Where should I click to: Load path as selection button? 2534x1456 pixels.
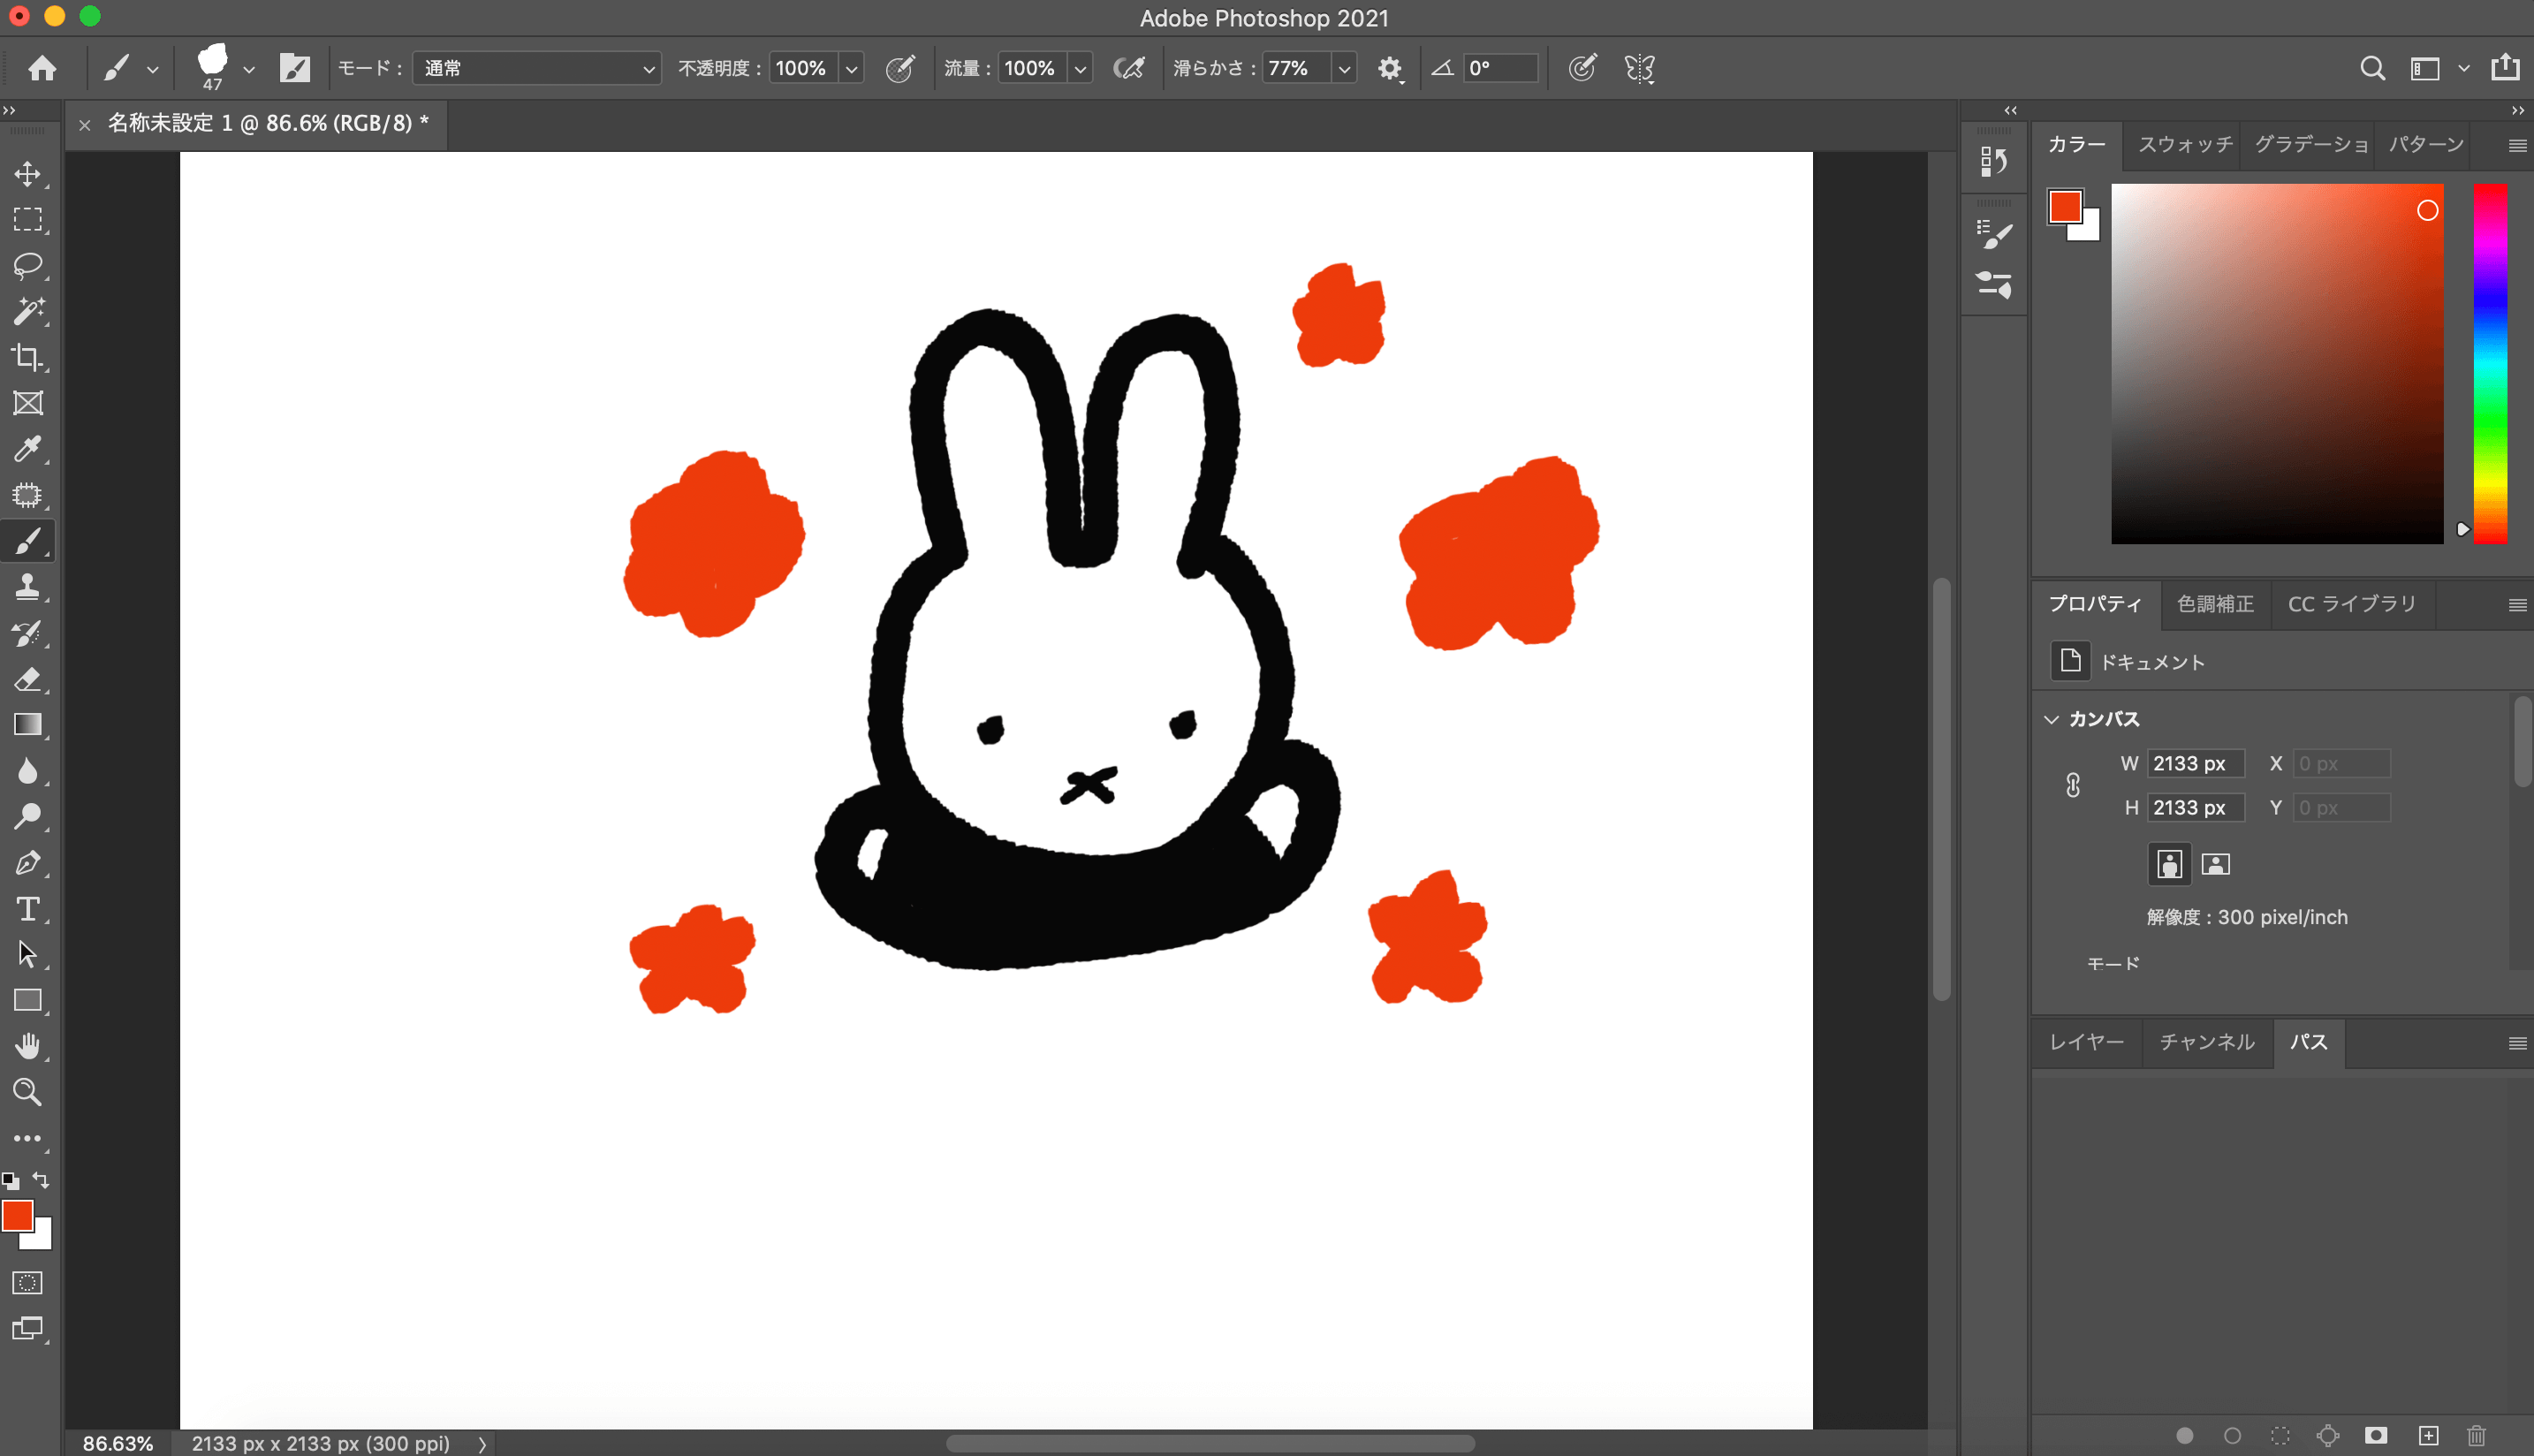(x=2280, y=1436)
